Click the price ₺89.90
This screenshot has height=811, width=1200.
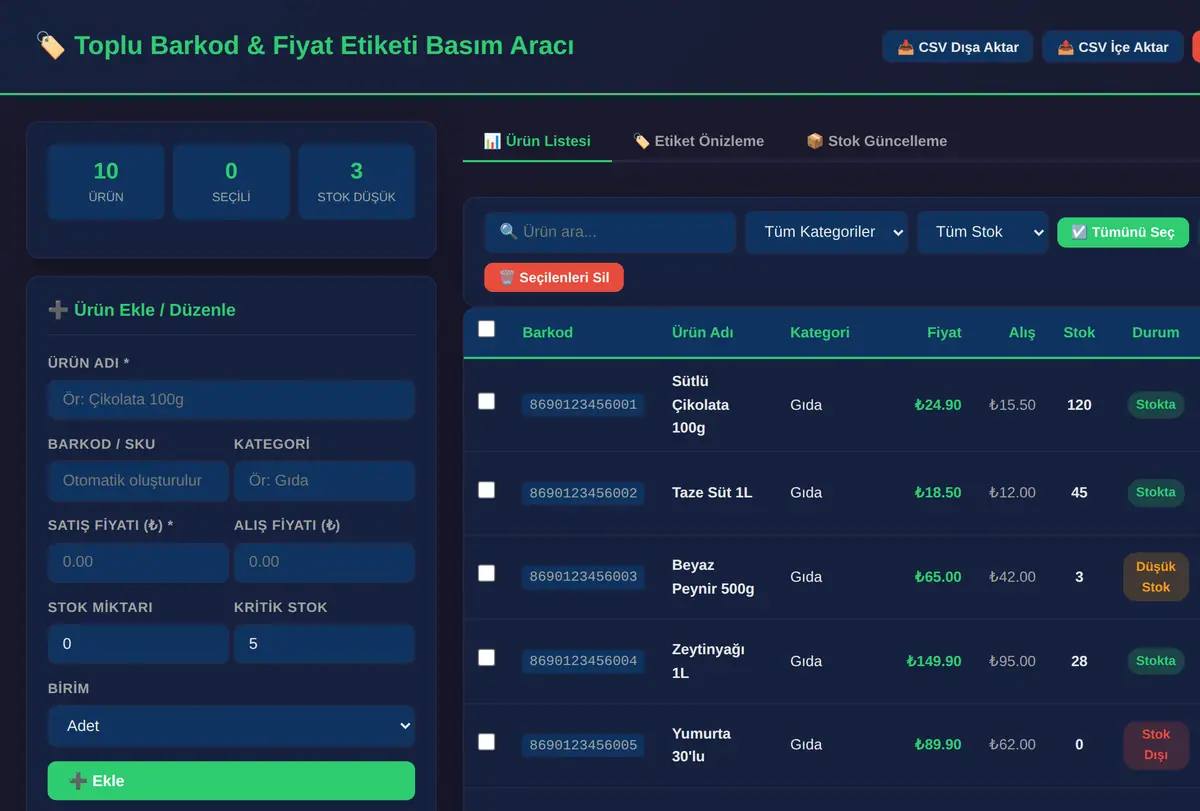click(x=938, y=745)
